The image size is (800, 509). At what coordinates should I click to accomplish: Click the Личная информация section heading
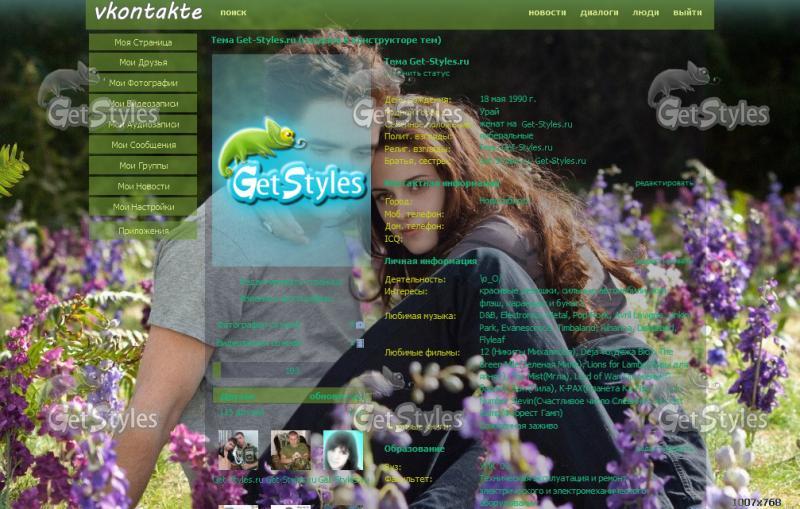(x=431, y=261)
